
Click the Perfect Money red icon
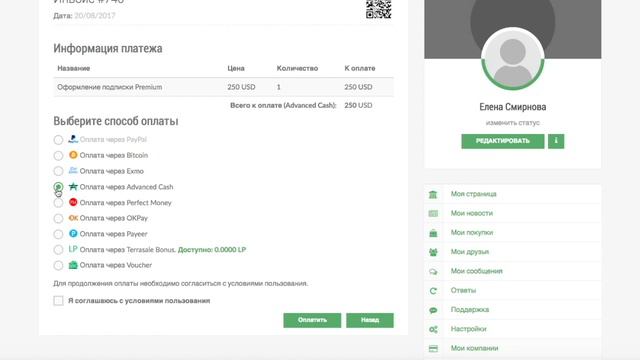pos(73,202)
